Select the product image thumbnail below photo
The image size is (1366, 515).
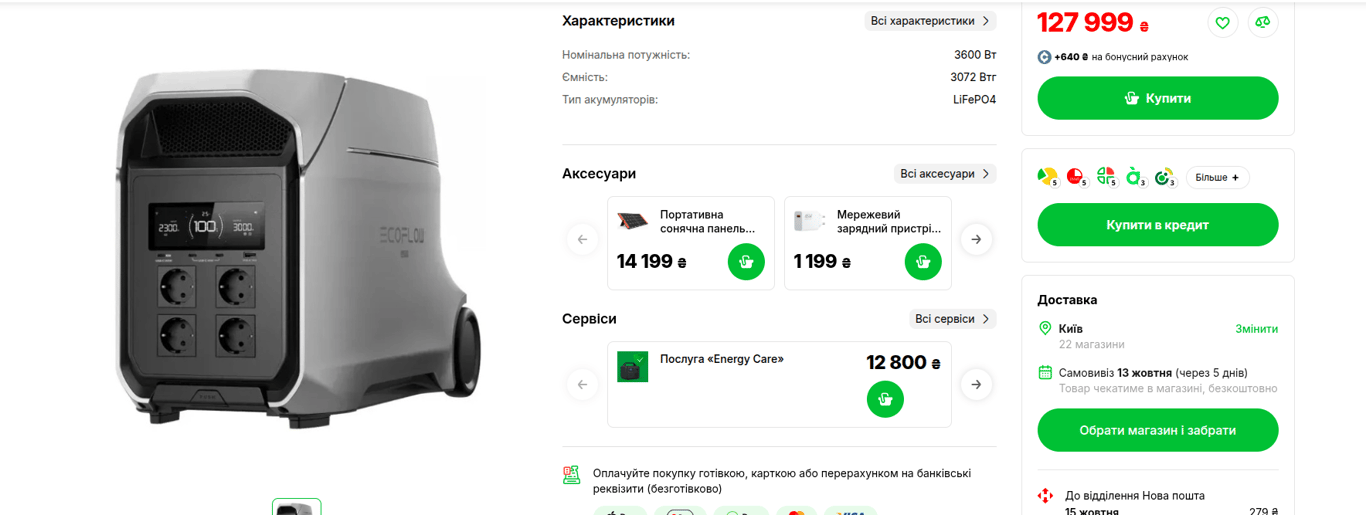click(297, 507)
